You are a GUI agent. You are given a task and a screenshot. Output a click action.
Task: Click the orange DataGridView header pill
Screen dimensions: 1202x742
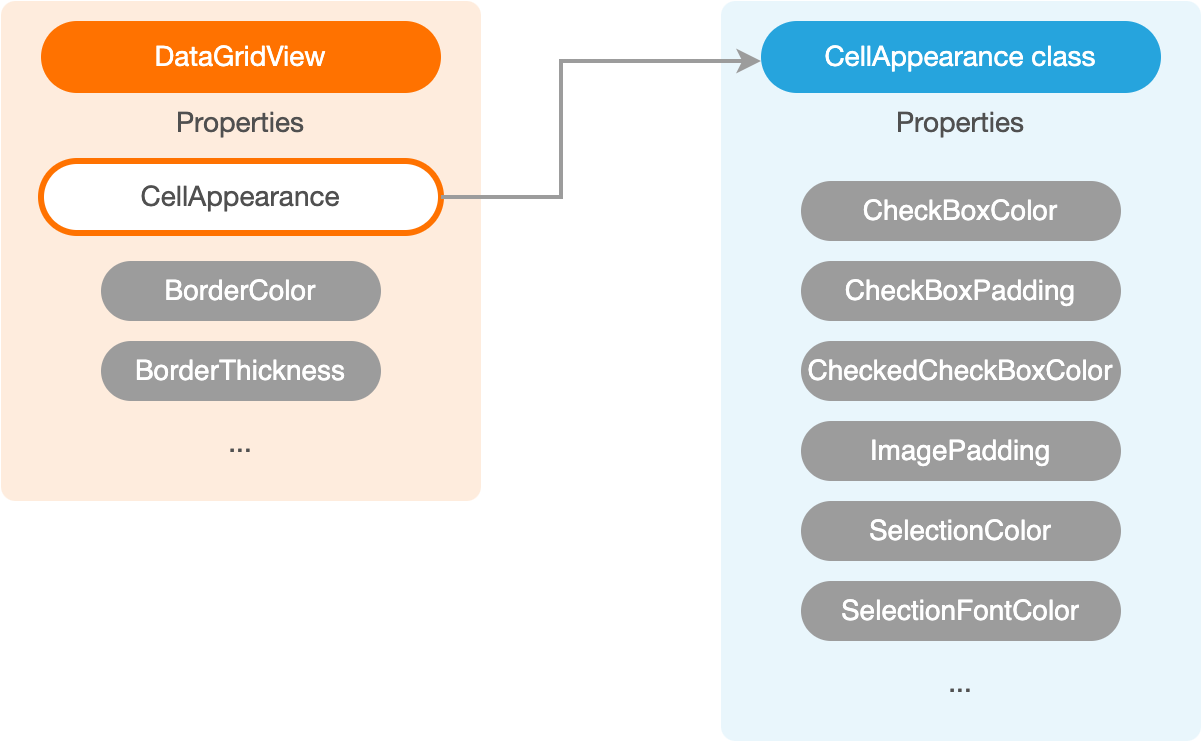pyautogui.click(x=240, y=56)
